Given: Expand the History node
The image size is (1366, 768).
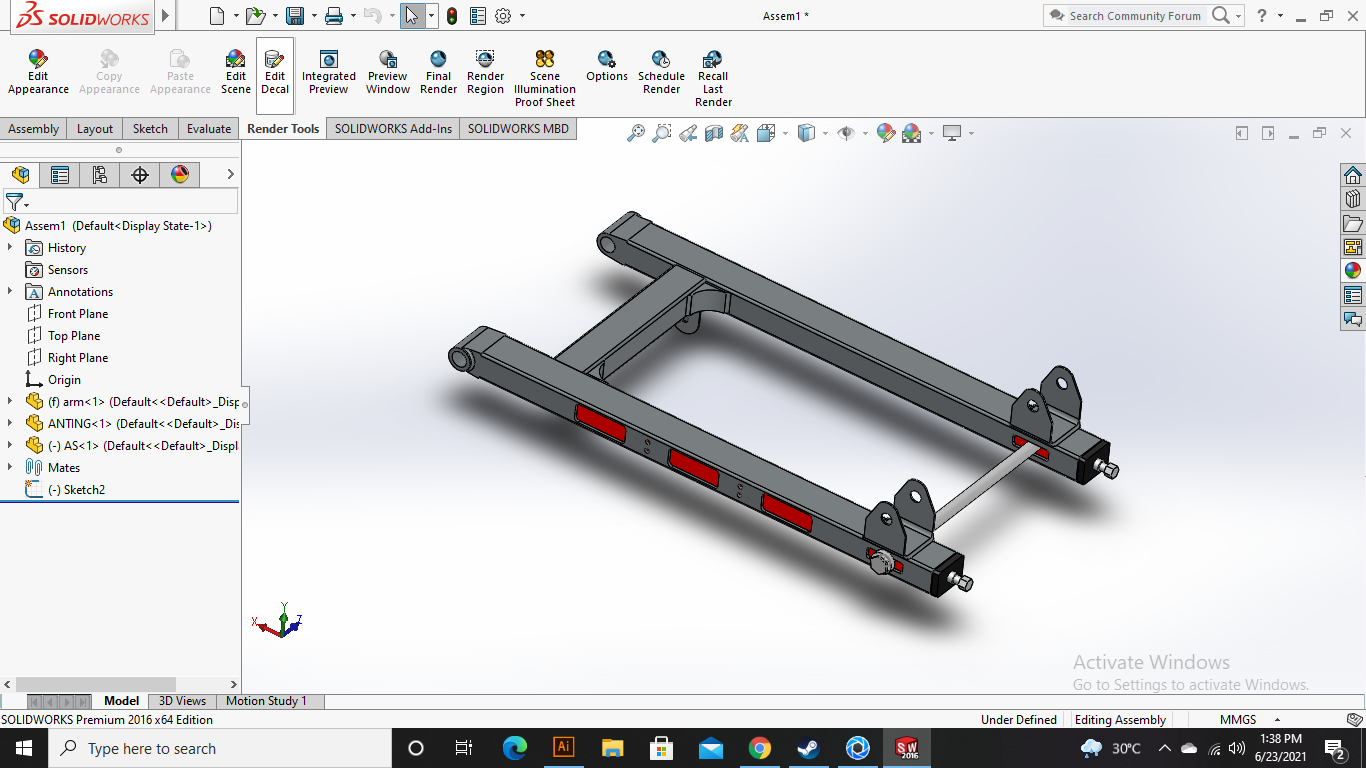Looking at the screenshot, I should tap(10, 247).
